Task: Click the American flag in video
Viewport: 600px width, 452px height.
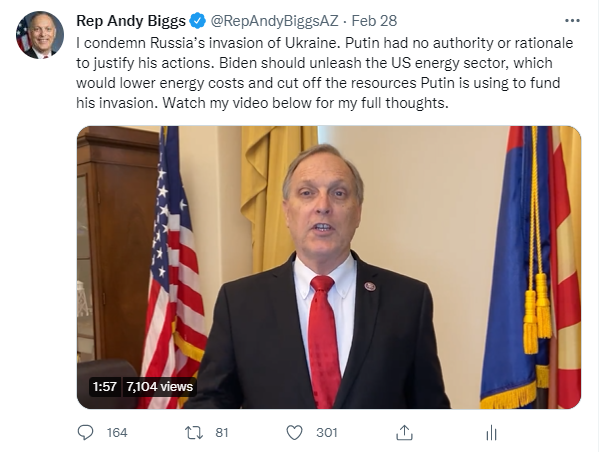Action: tap(173, 267)
